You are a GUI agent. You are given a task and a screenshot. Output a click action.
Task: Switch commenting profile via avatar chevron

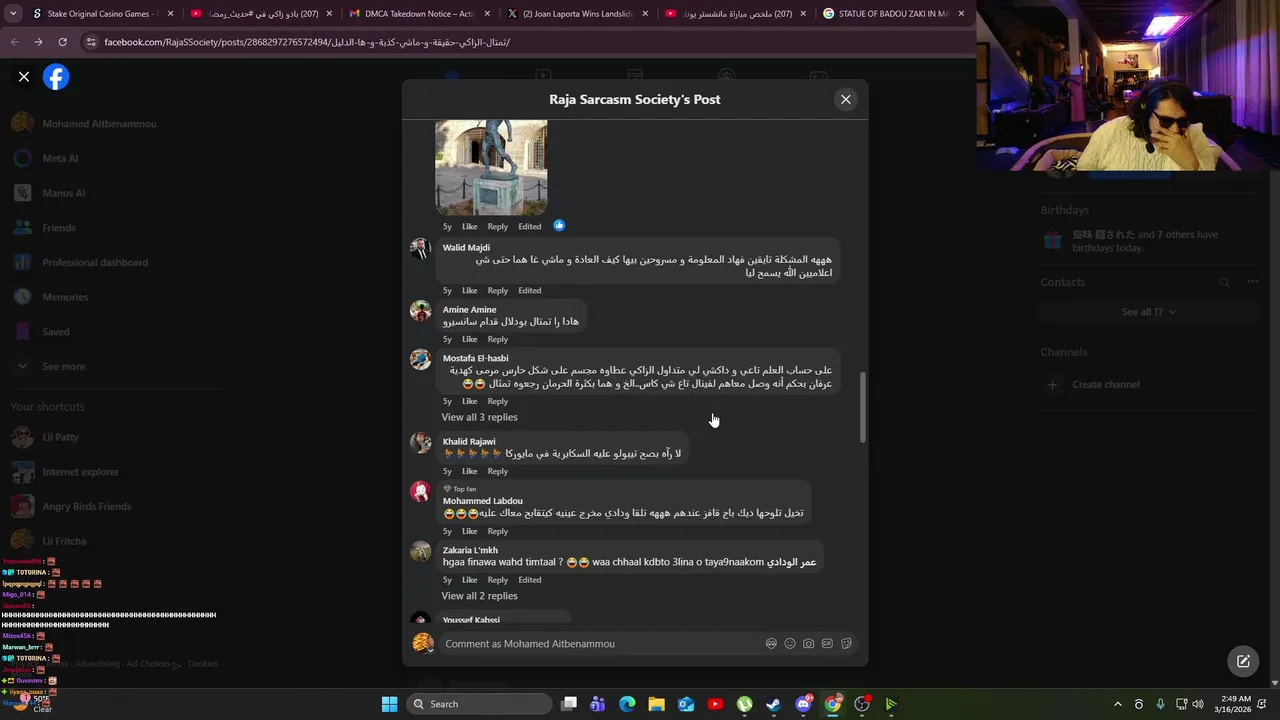431,649
